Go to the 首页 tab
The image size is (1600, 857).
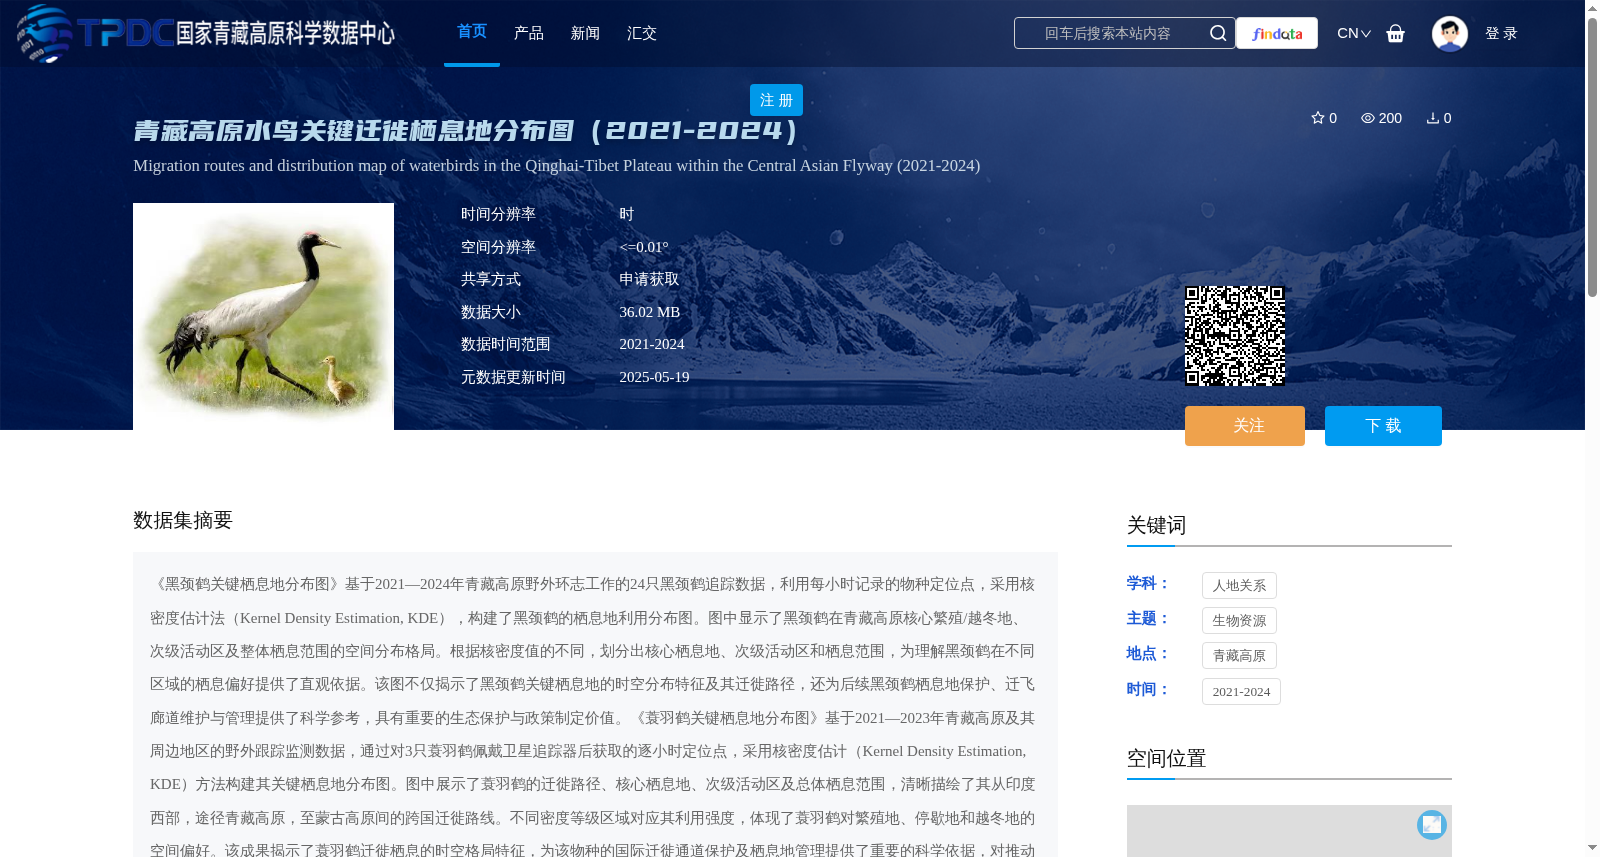coord(472,32)
